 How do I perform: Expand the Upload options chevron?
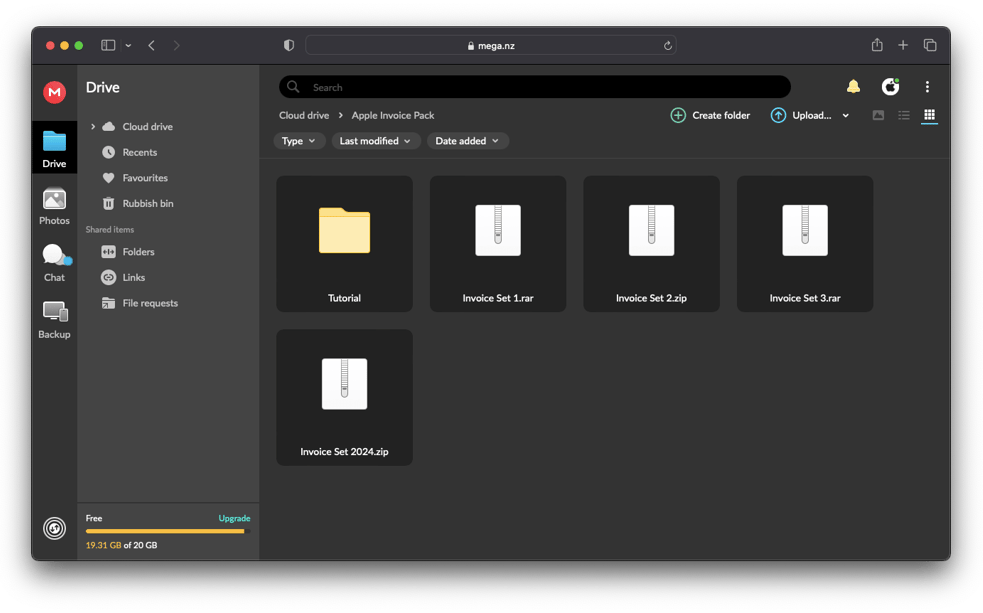coord(845,115)
